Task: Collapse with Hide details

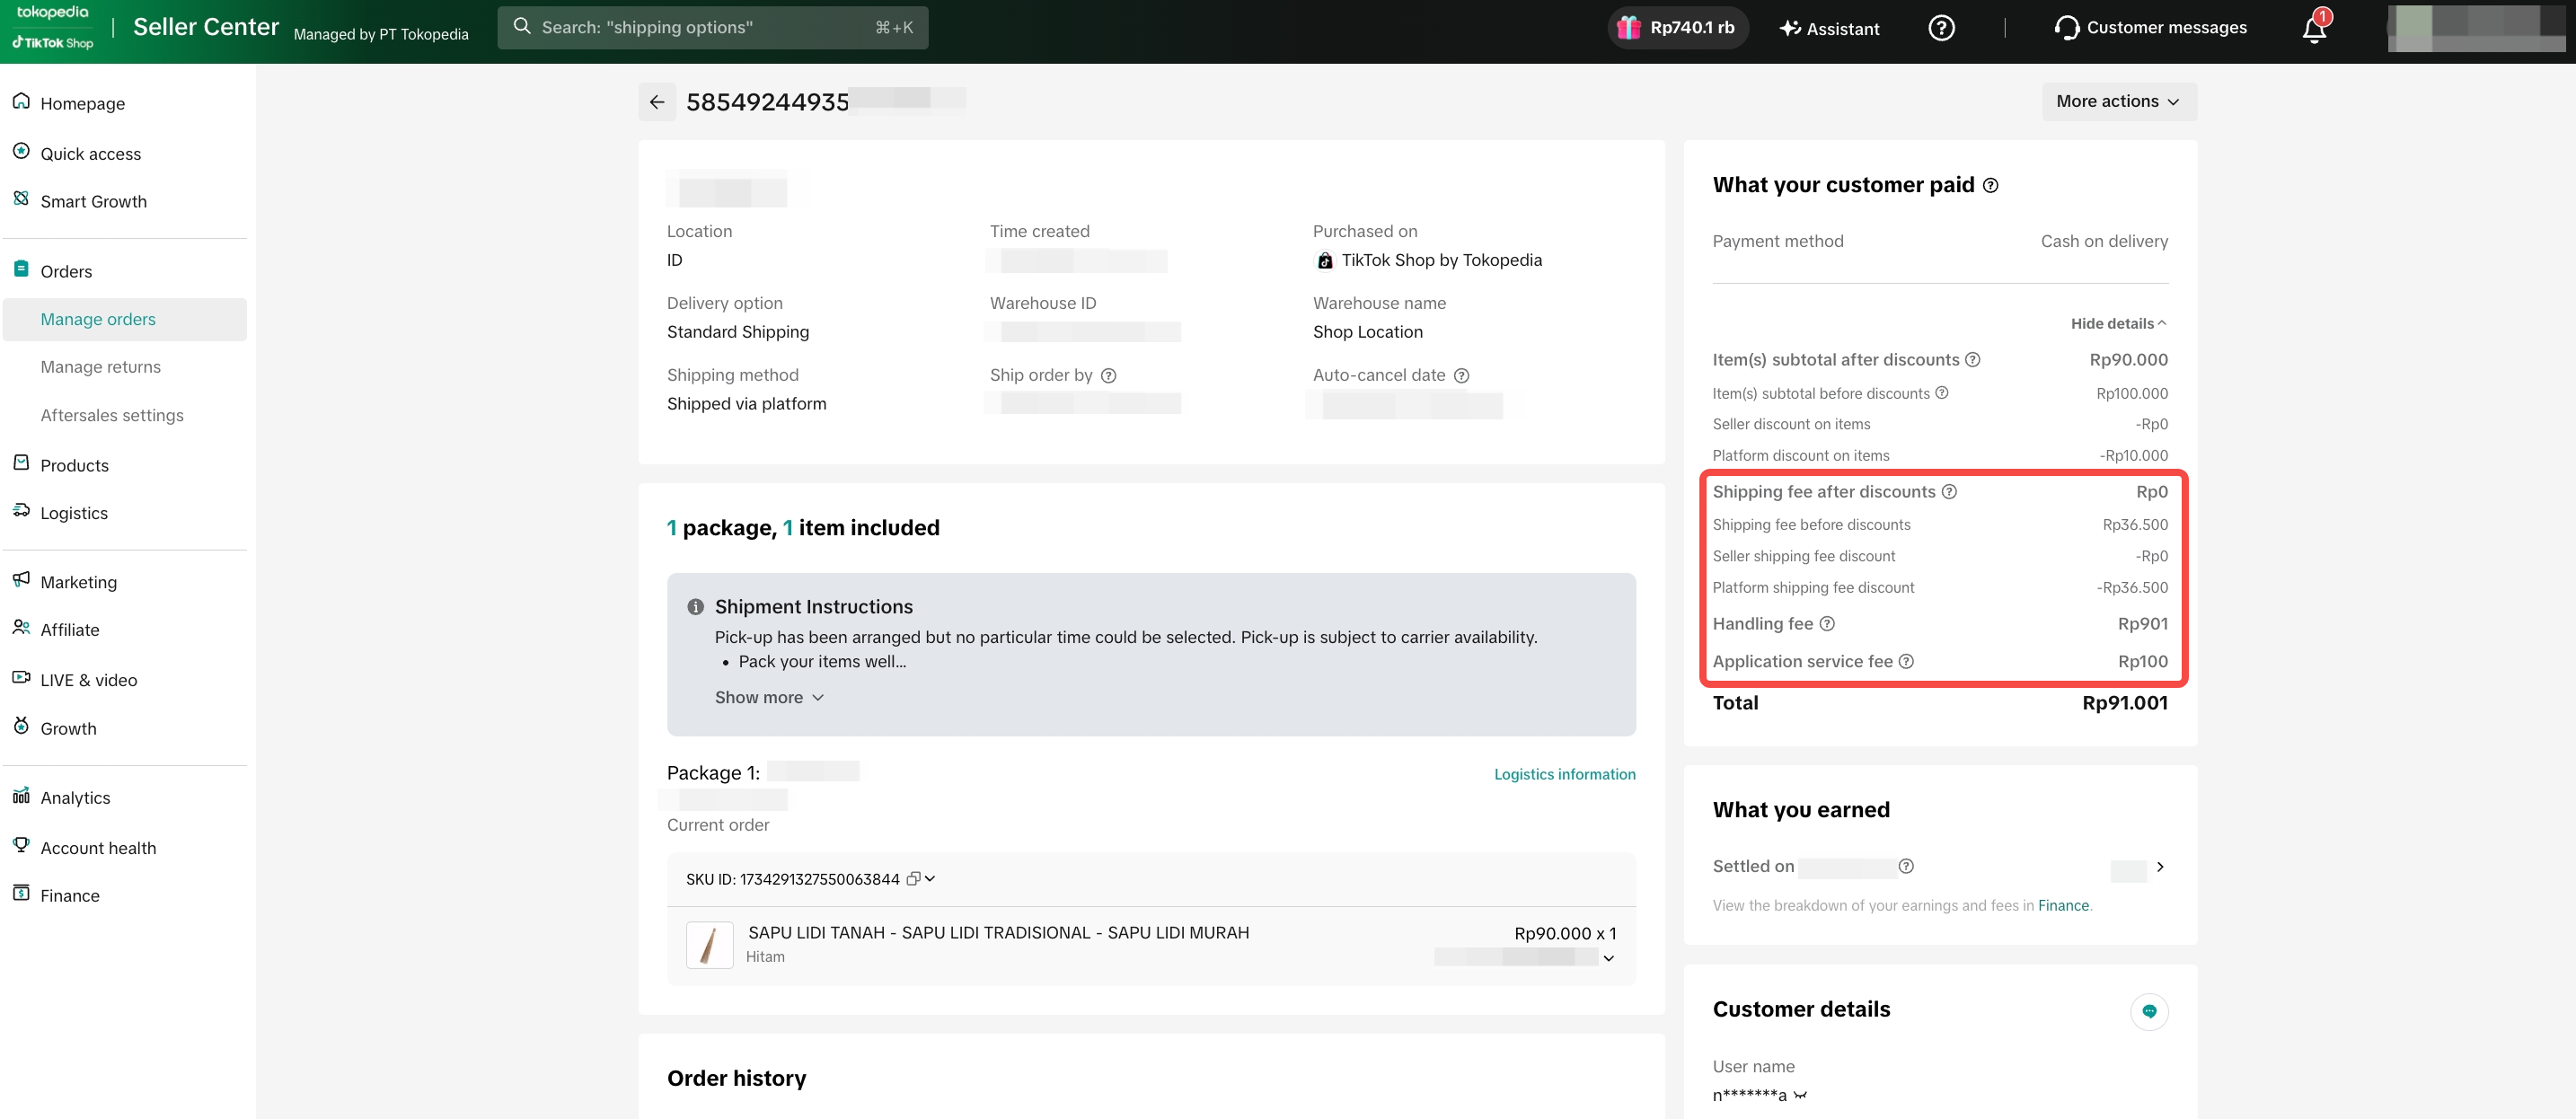Action: click(2118, 324)
